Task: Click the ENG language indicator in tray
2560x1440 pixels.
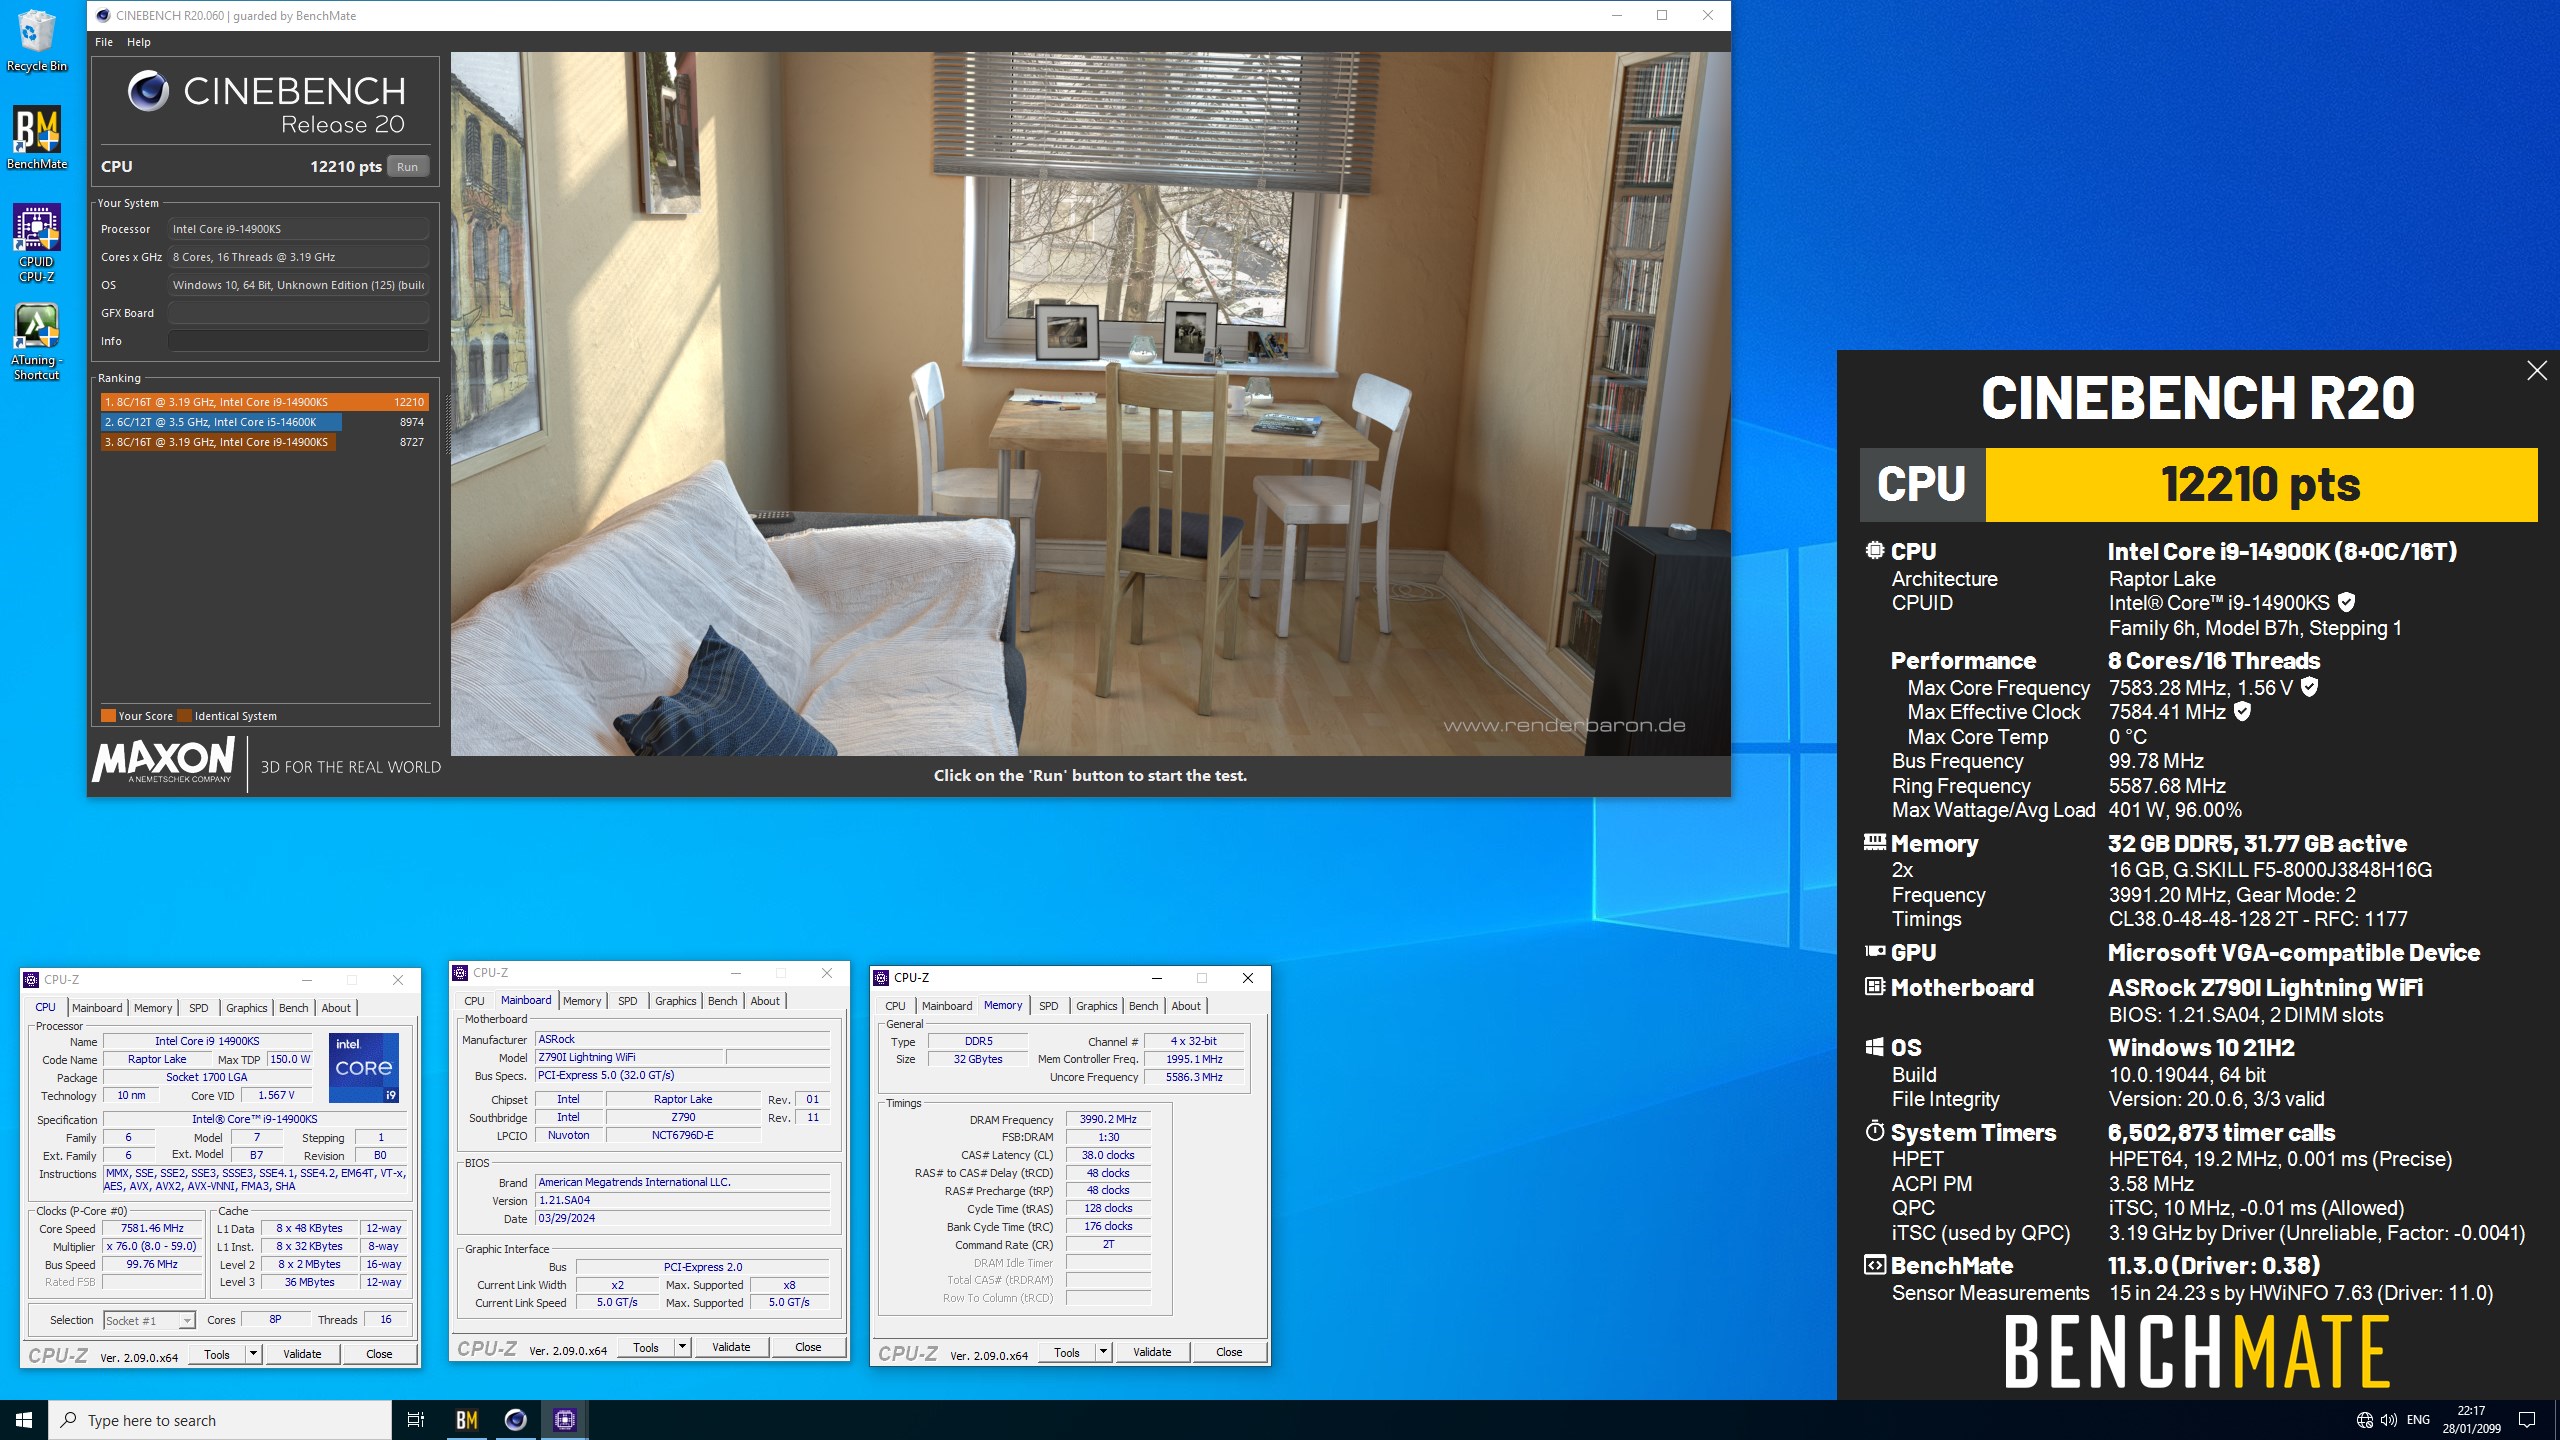Action: tap(2418, 1420)
